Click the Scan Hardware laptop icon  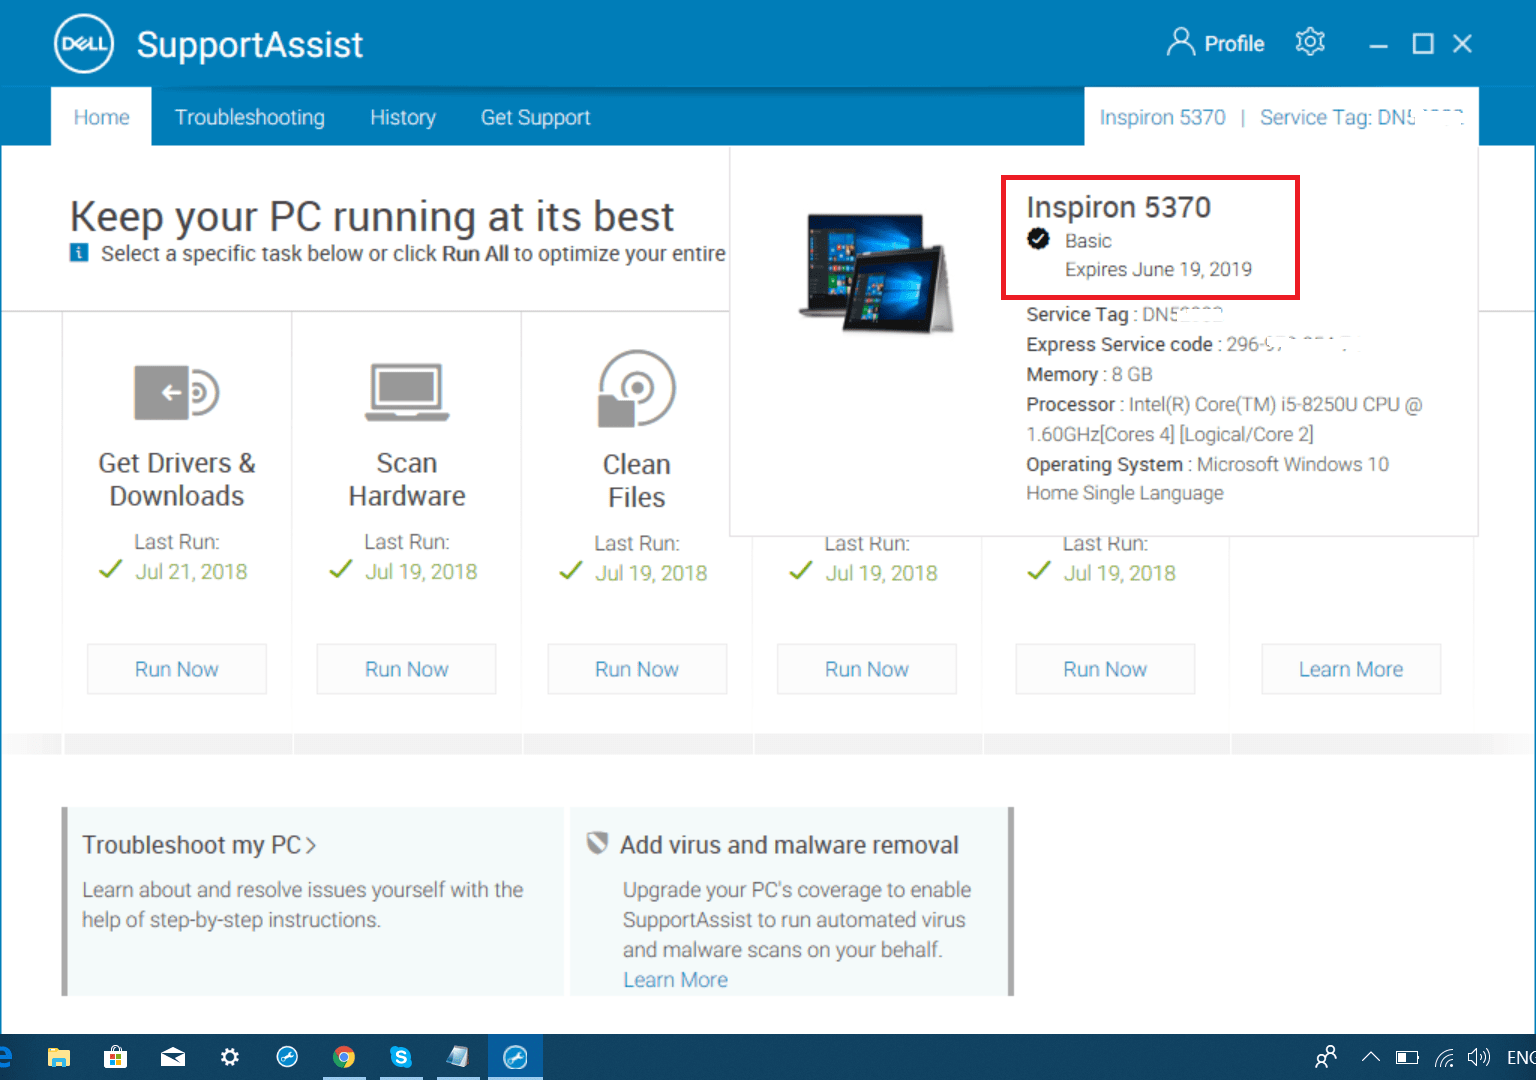407,392
